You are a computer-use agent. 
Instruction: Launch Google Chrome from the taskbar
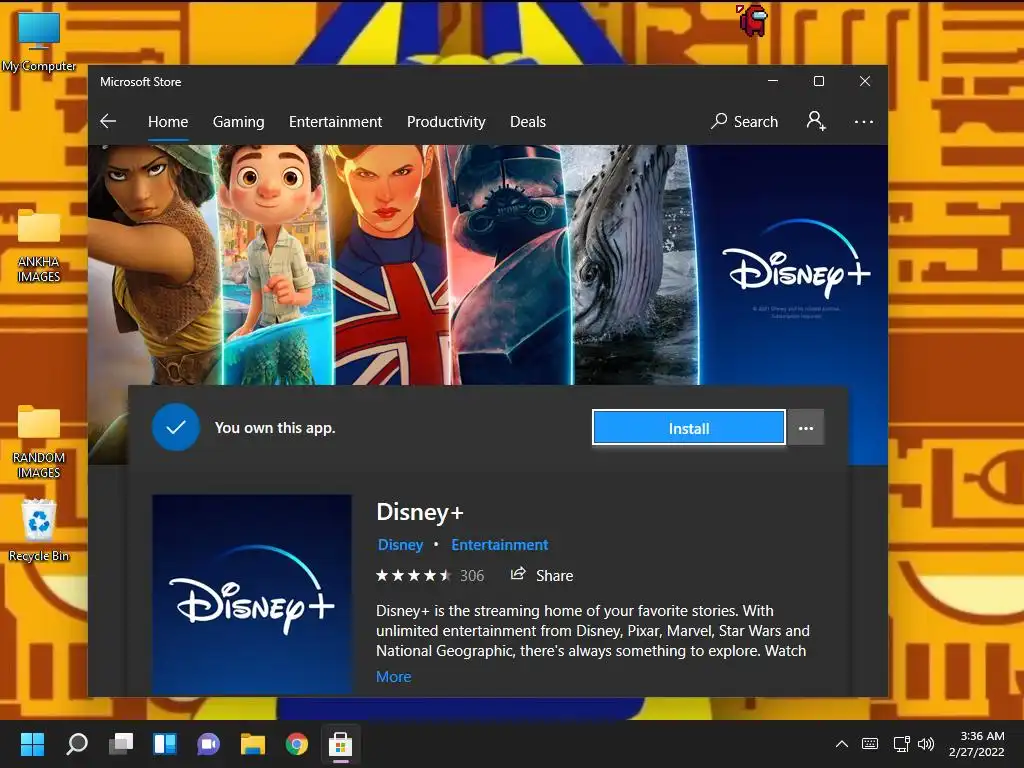click(x=296, y=743)
